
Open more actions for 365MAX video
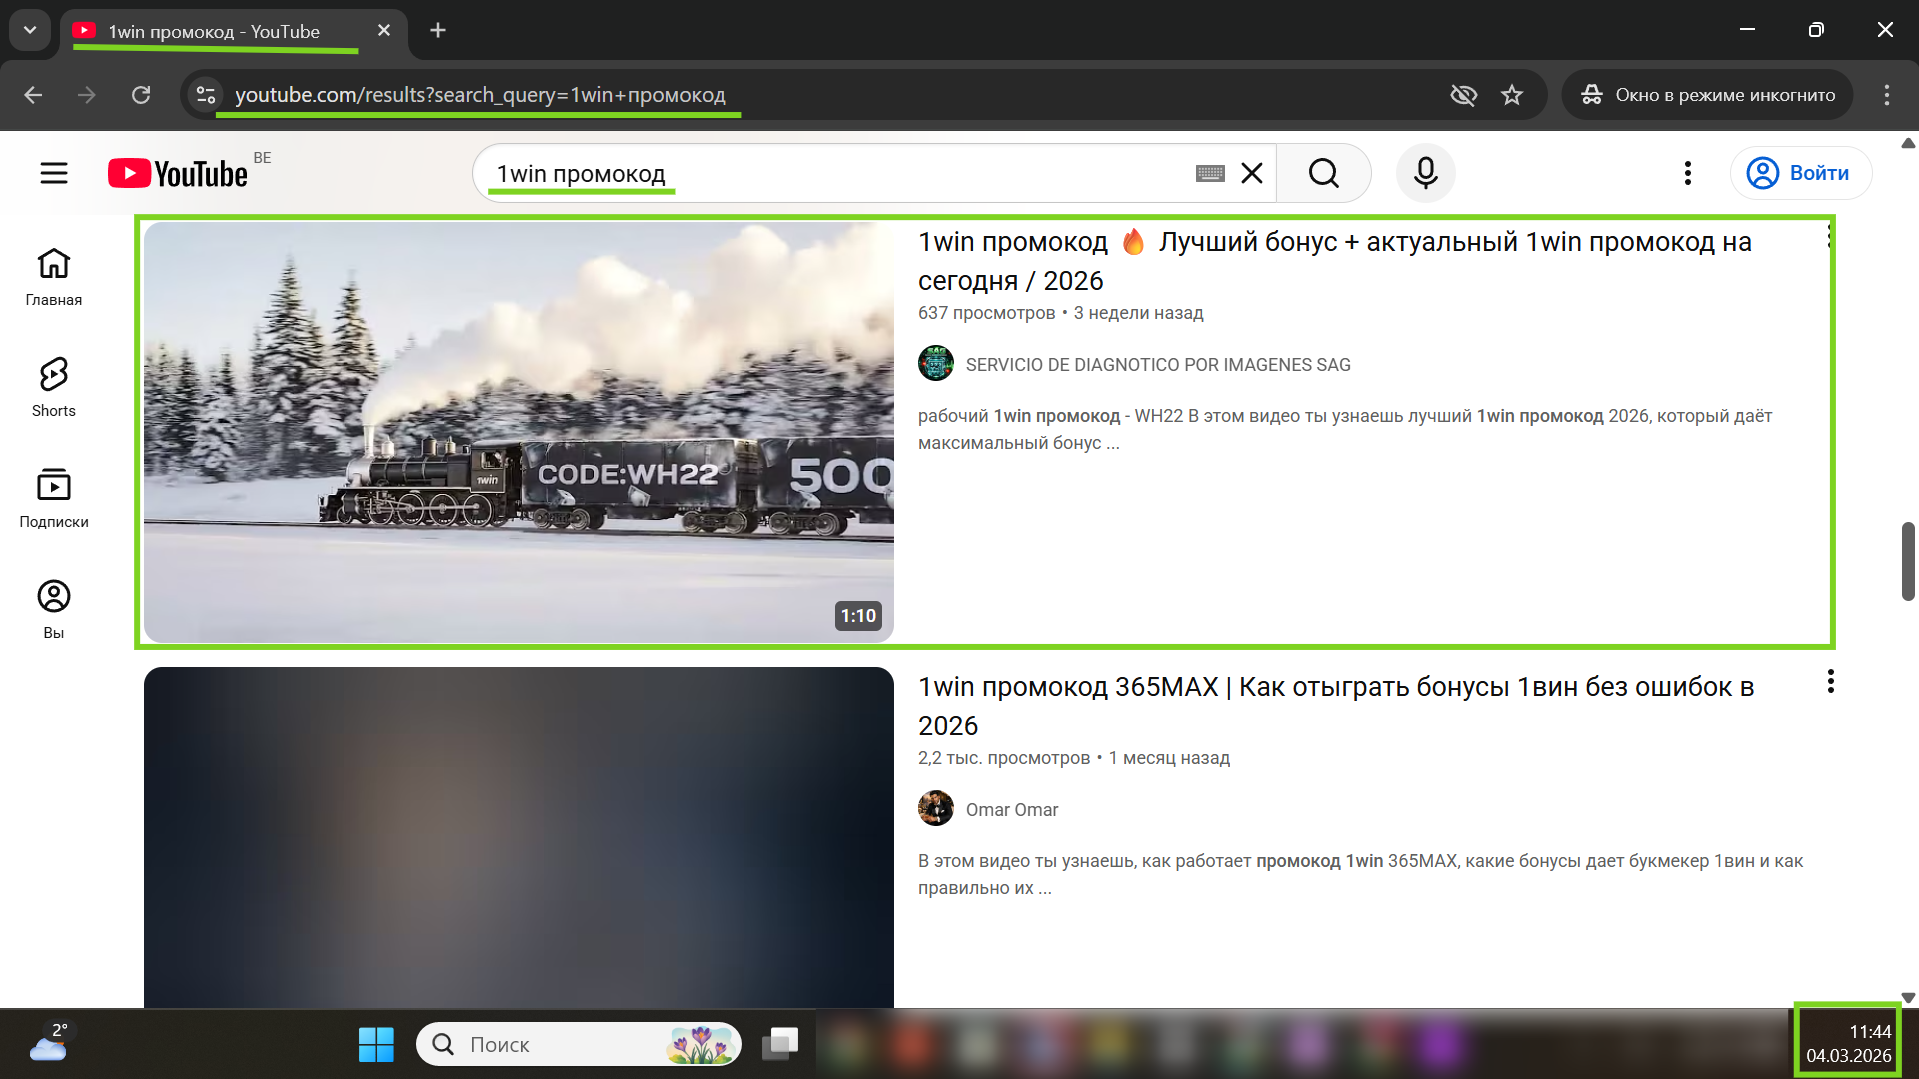[1830, 682]
